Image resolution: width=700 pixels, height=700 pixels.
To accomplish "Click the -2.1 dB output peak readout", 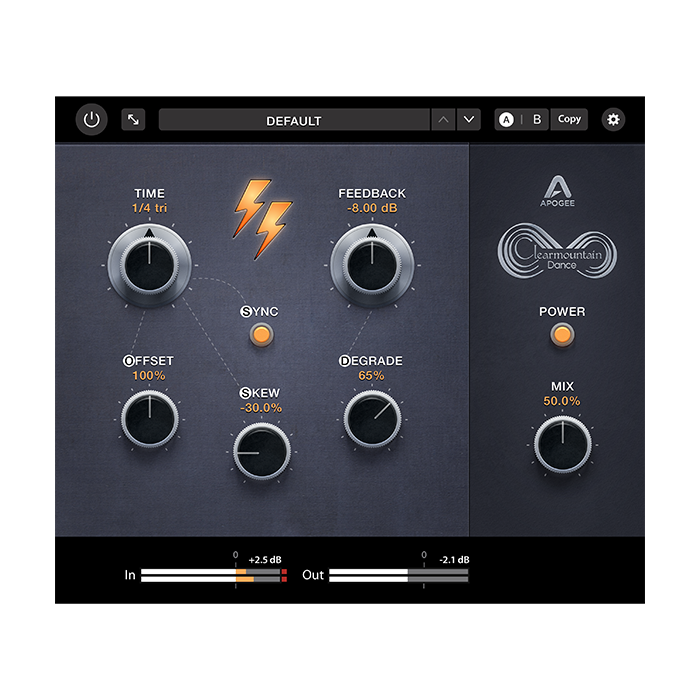I will point(454,559).
